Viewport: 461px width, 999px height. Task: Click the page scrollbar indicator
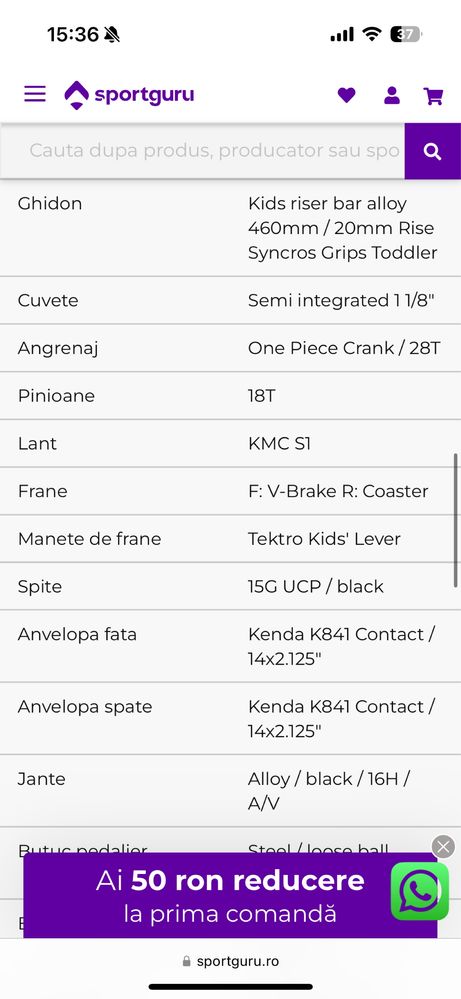pos(455,520)
